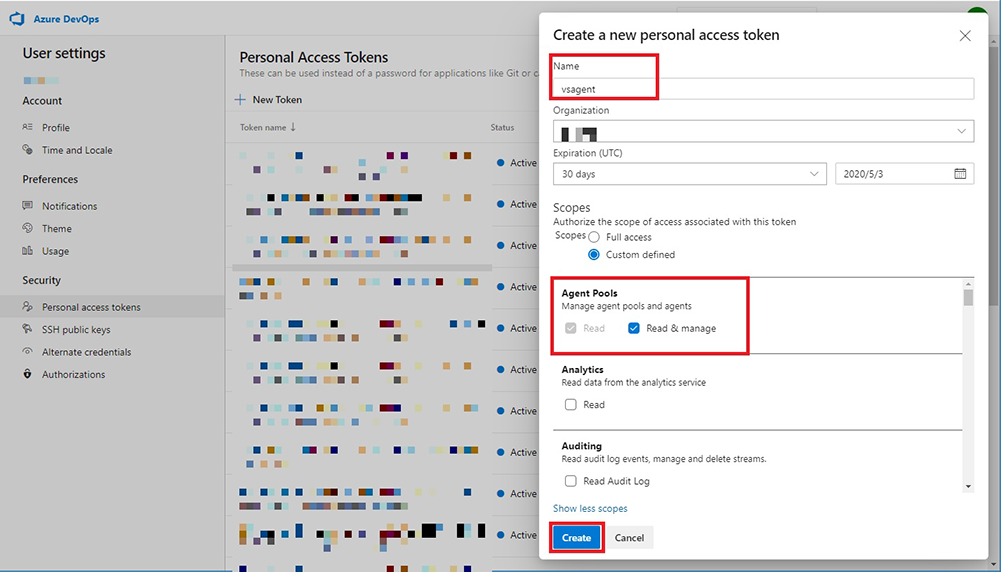Click the Time and Locale icon
This screenshot has width=1001, height=572.
point(27,149)
